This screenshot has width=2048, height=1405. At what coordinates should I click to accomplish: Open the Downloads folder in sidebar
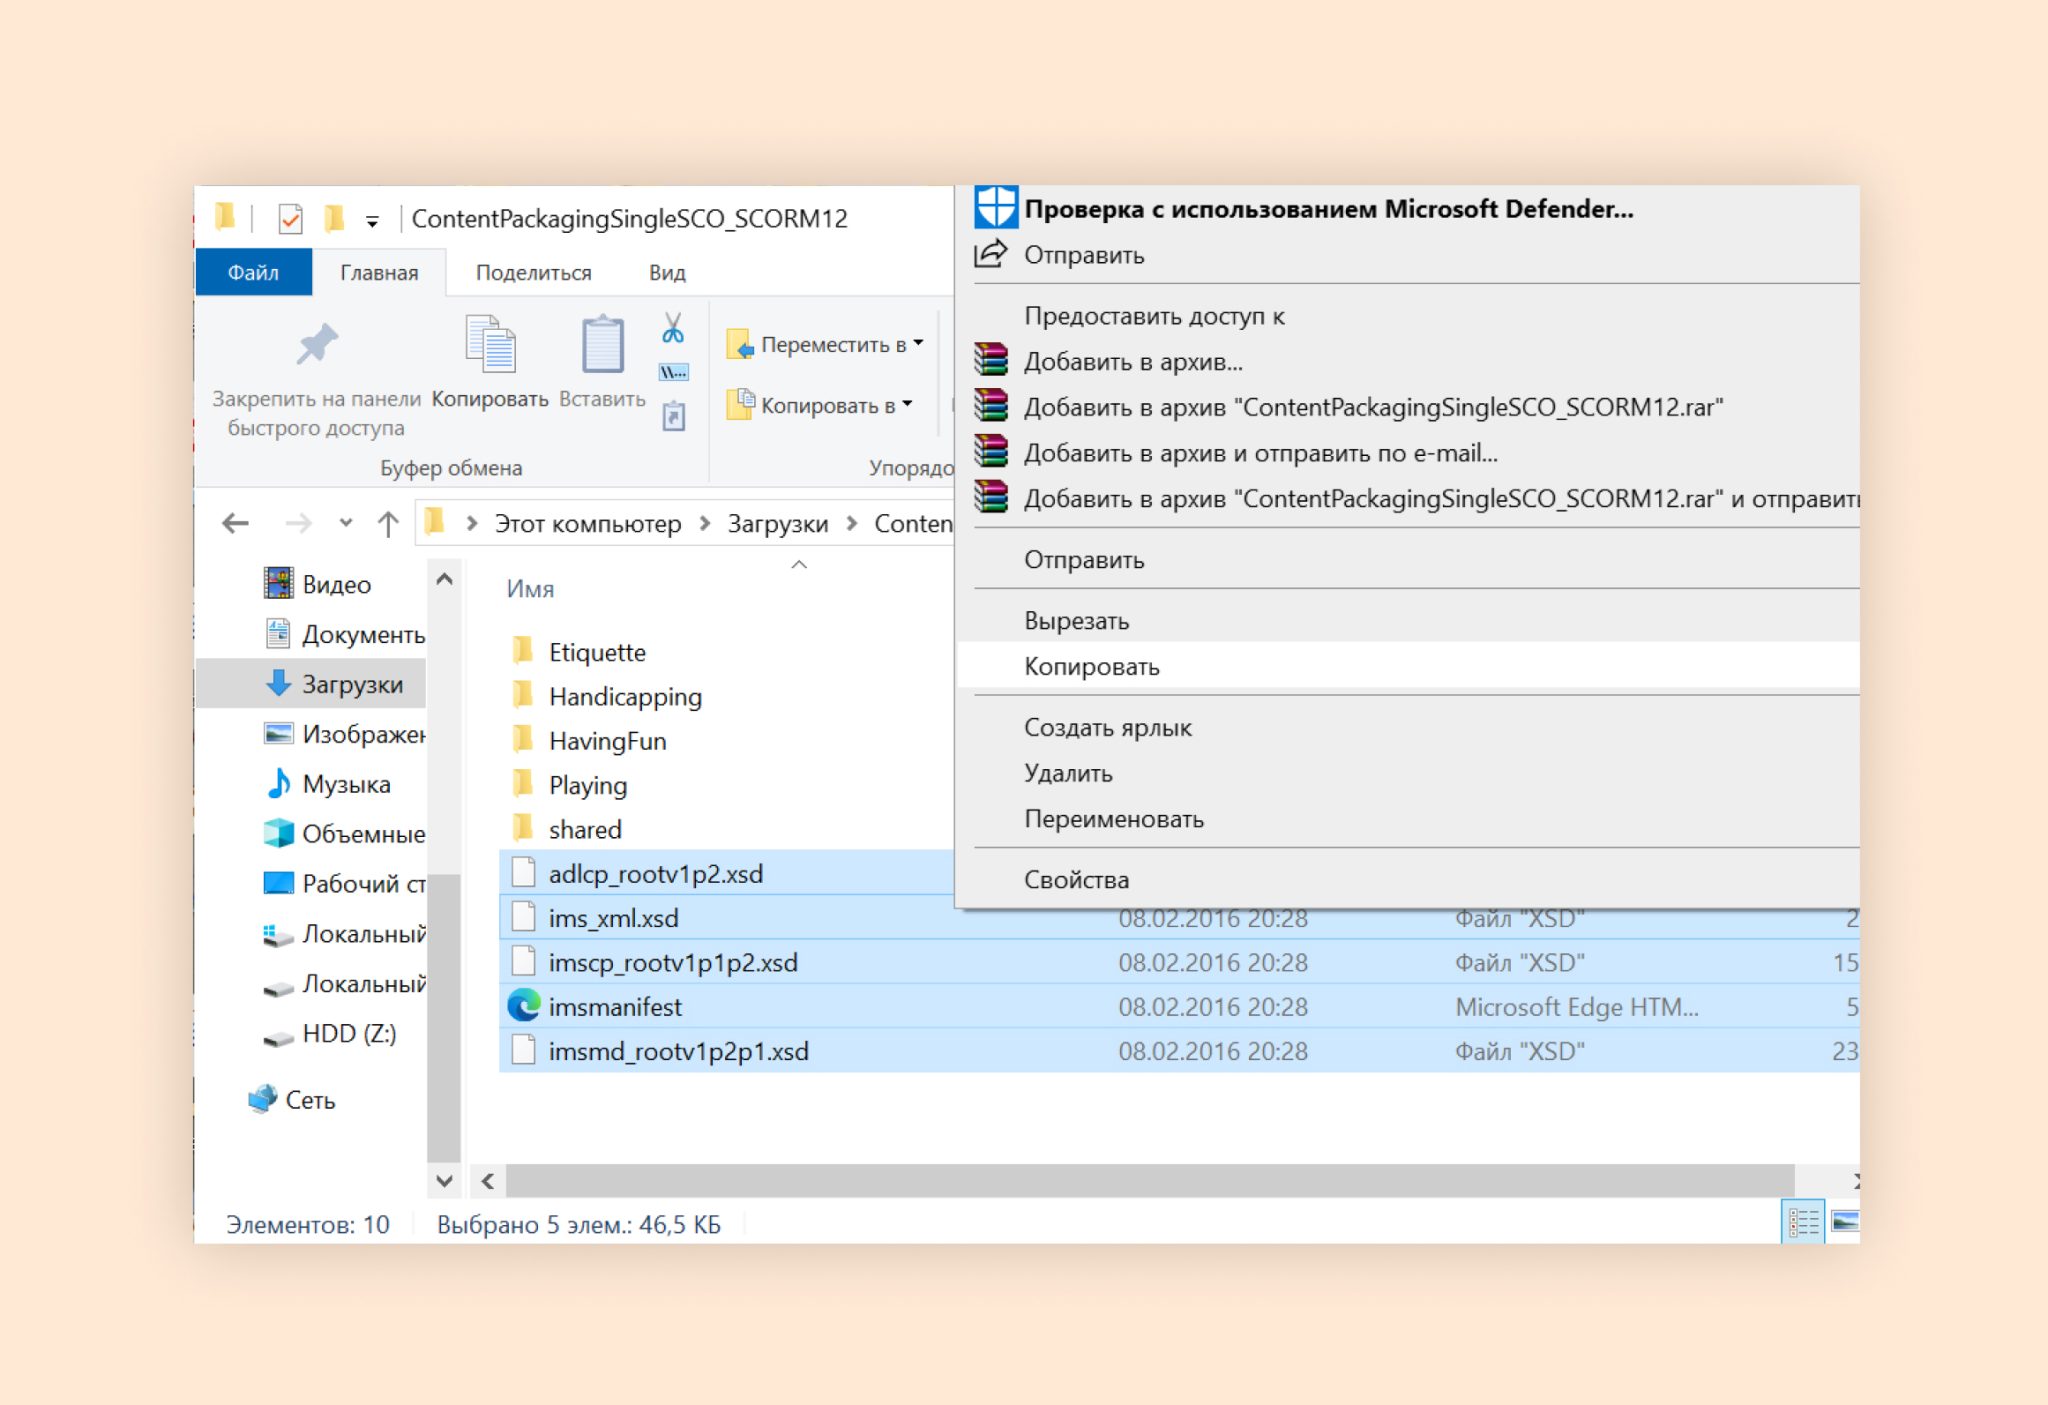[352, 684]
